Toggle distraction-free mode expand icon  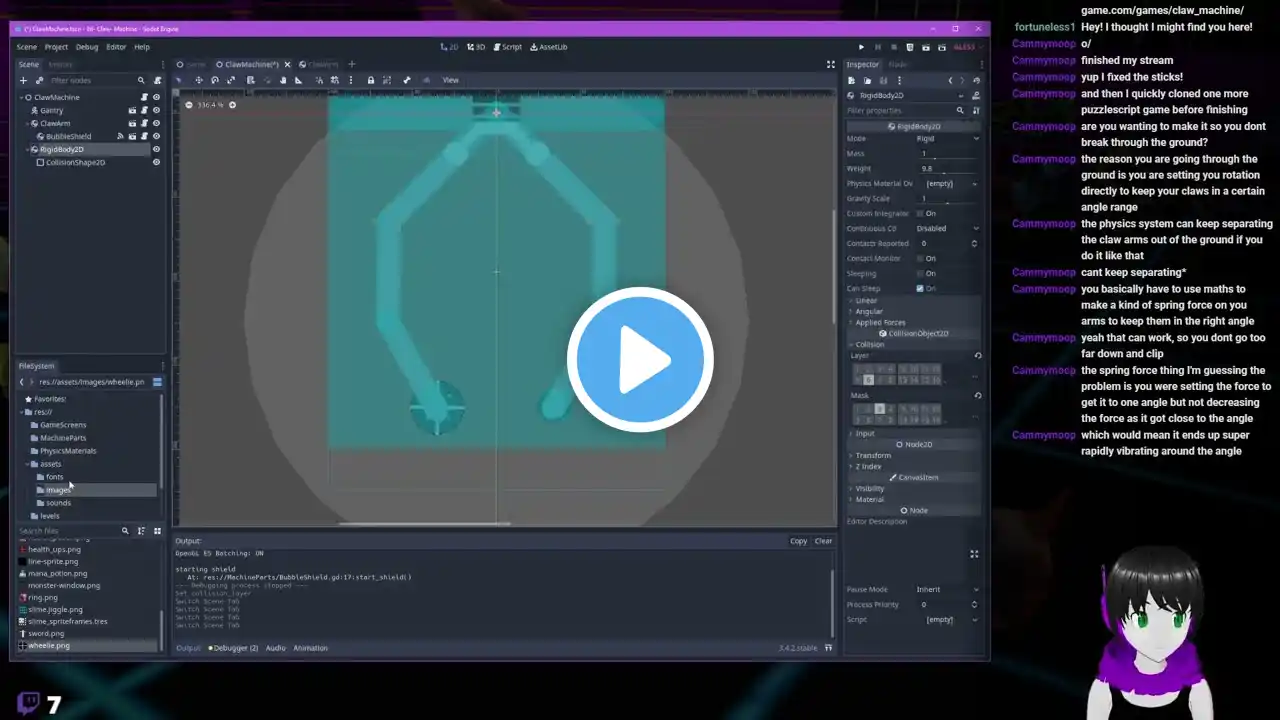(x=830, y=65)
